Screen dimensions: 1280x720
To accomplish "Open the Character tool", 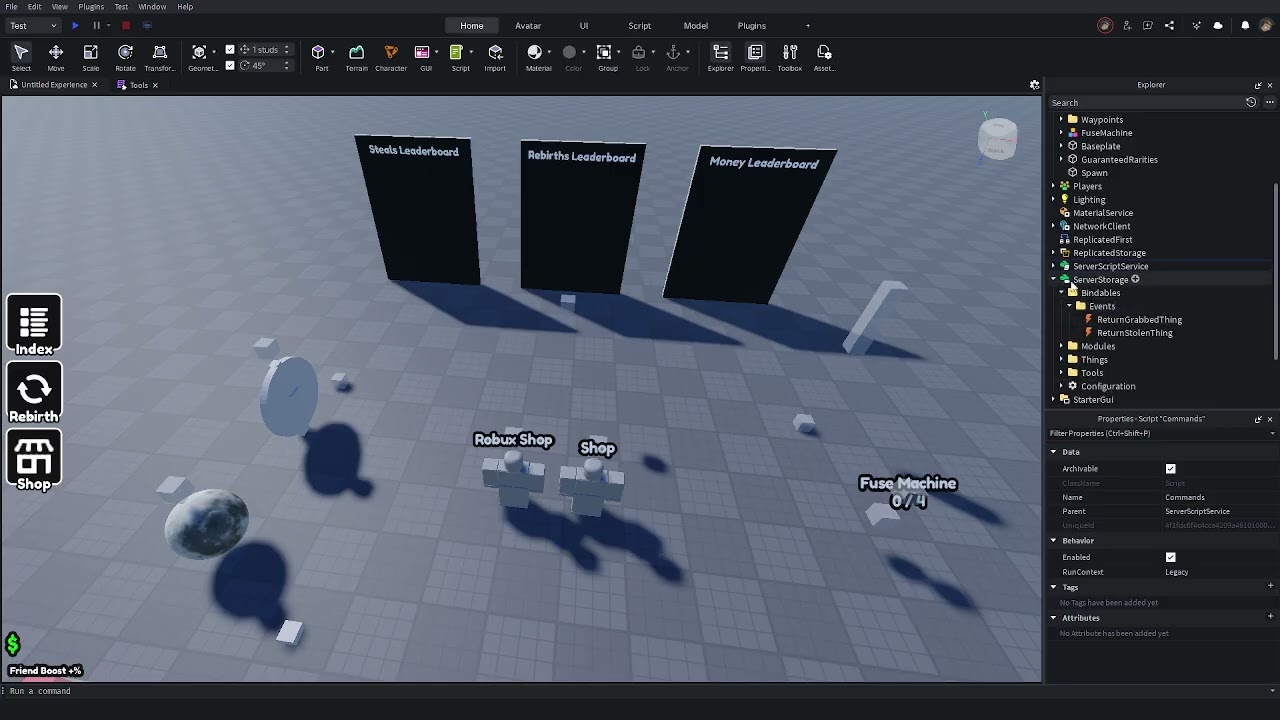I will pos(391,58).
